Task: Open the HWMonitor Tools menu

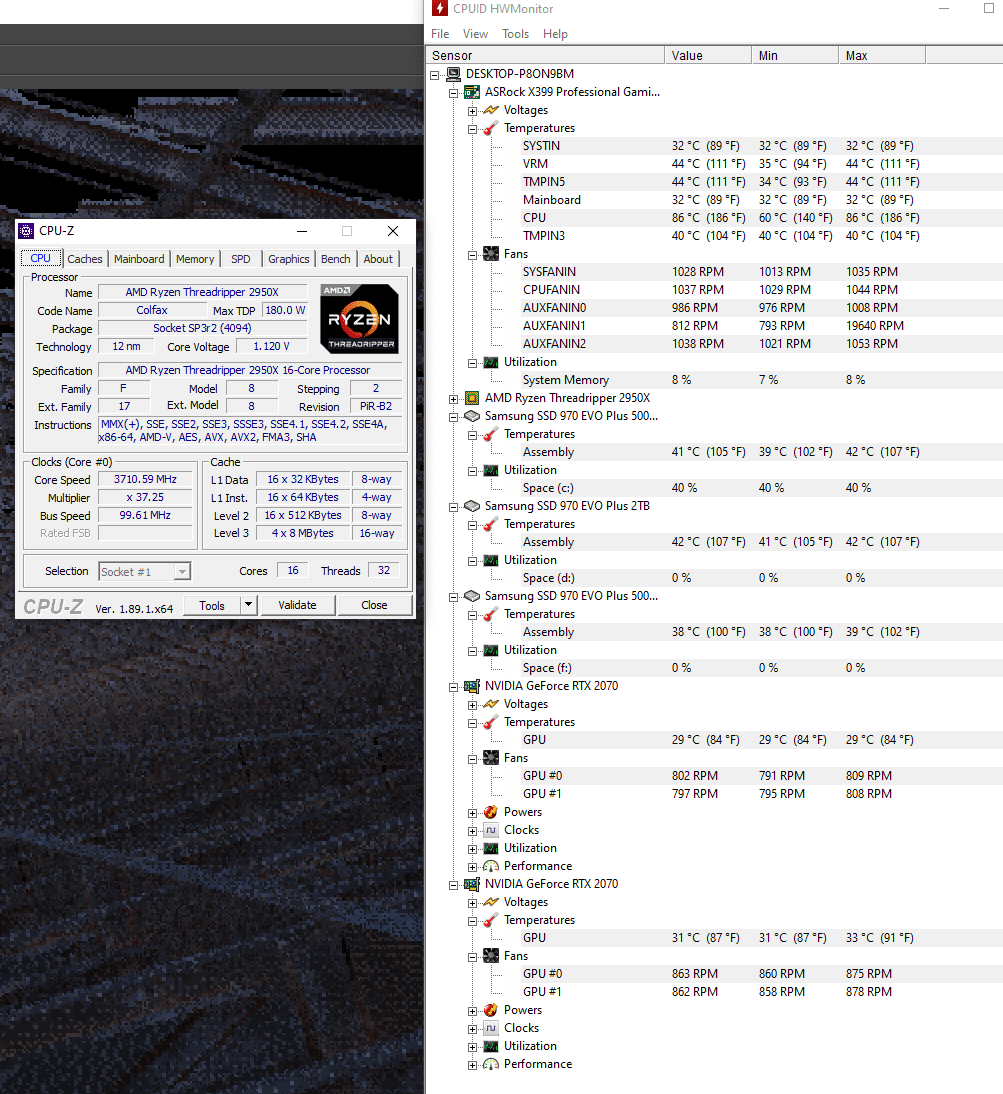Action: pyautogui.click(x=515, y=33)
